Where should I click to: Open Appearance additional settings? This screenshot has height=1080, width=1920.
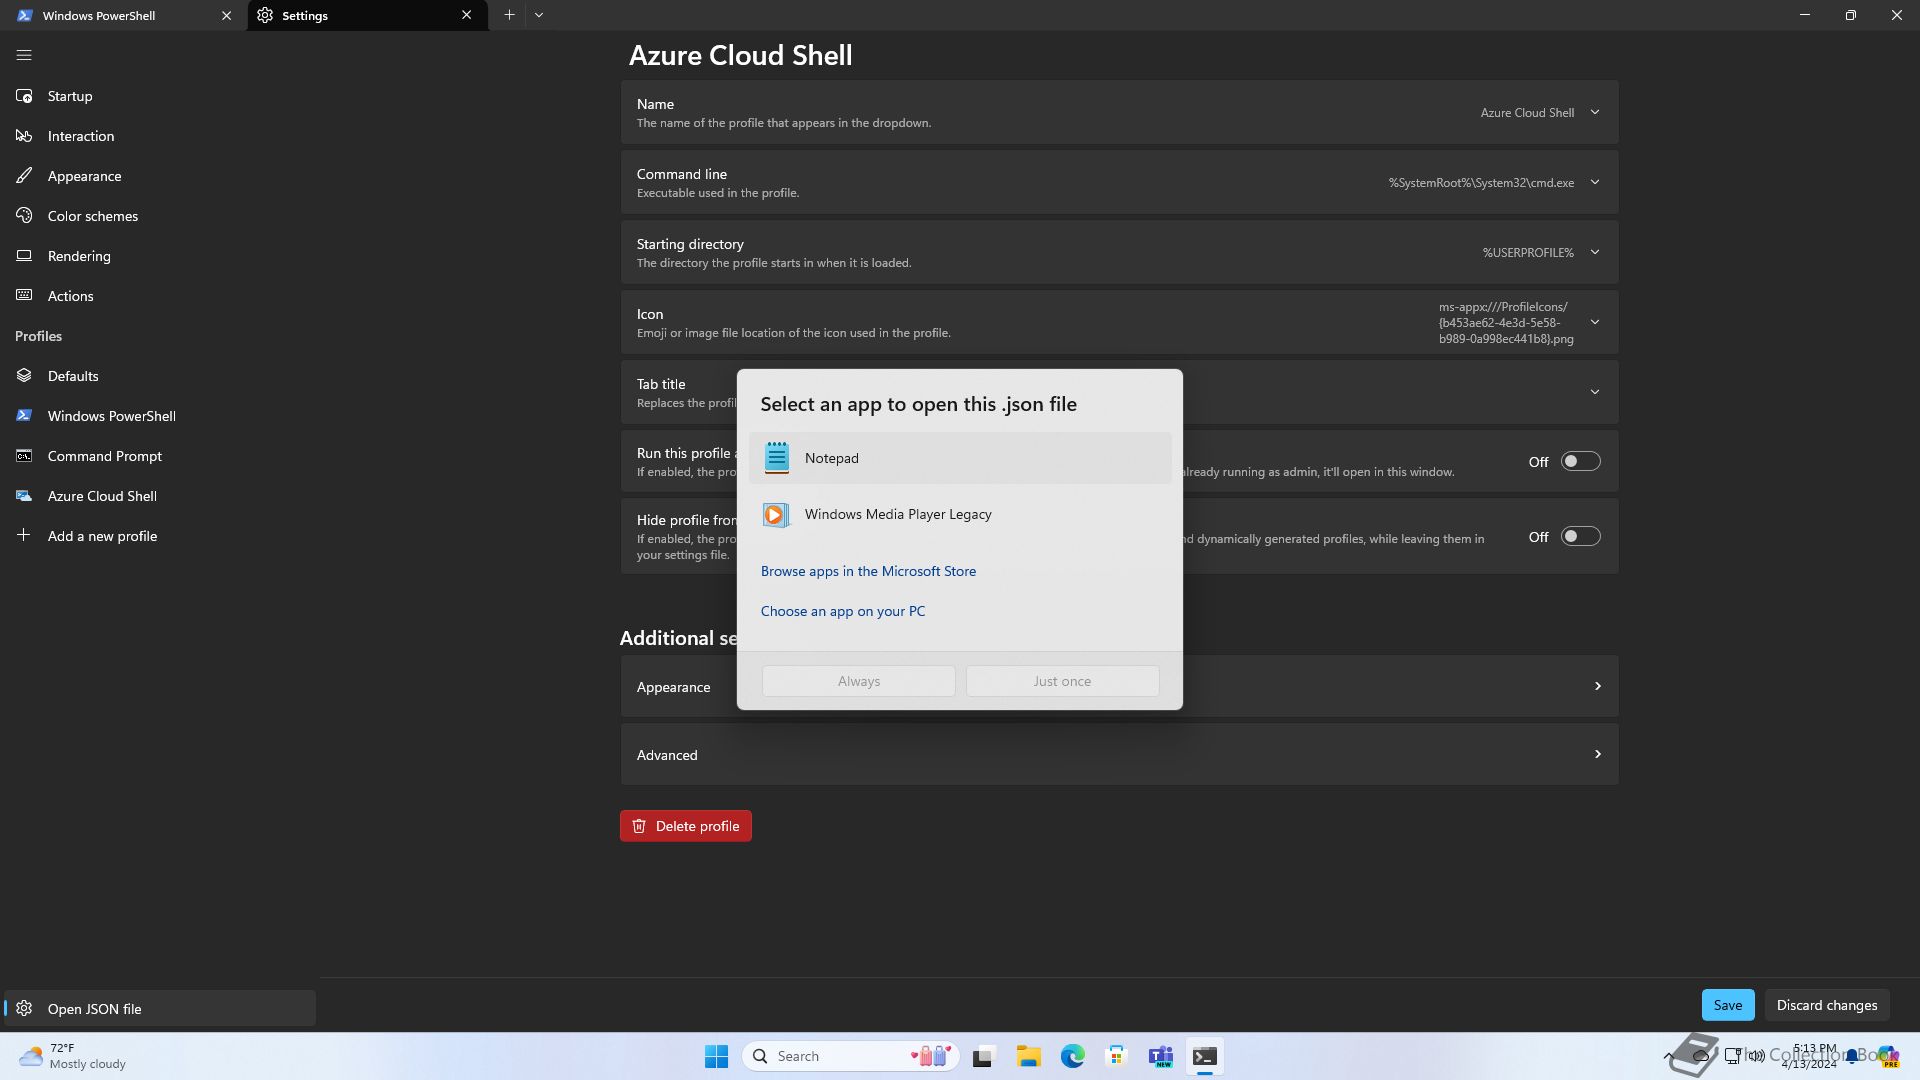pos(1119,686)
